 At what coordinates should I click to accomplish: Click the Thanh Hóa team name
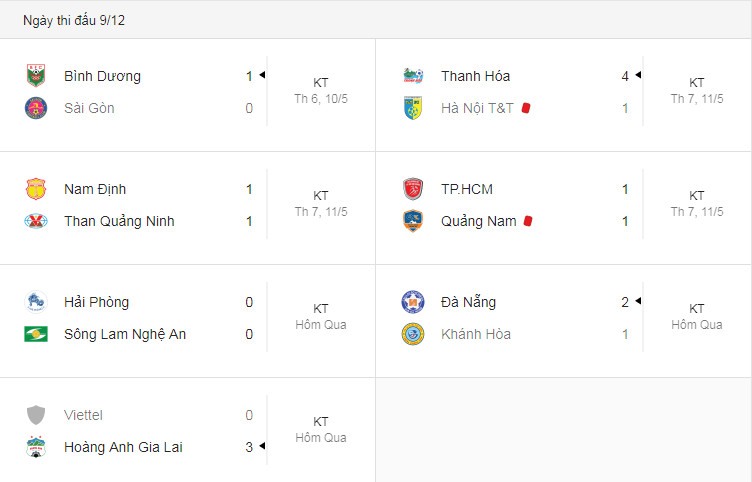click(475, 76)
